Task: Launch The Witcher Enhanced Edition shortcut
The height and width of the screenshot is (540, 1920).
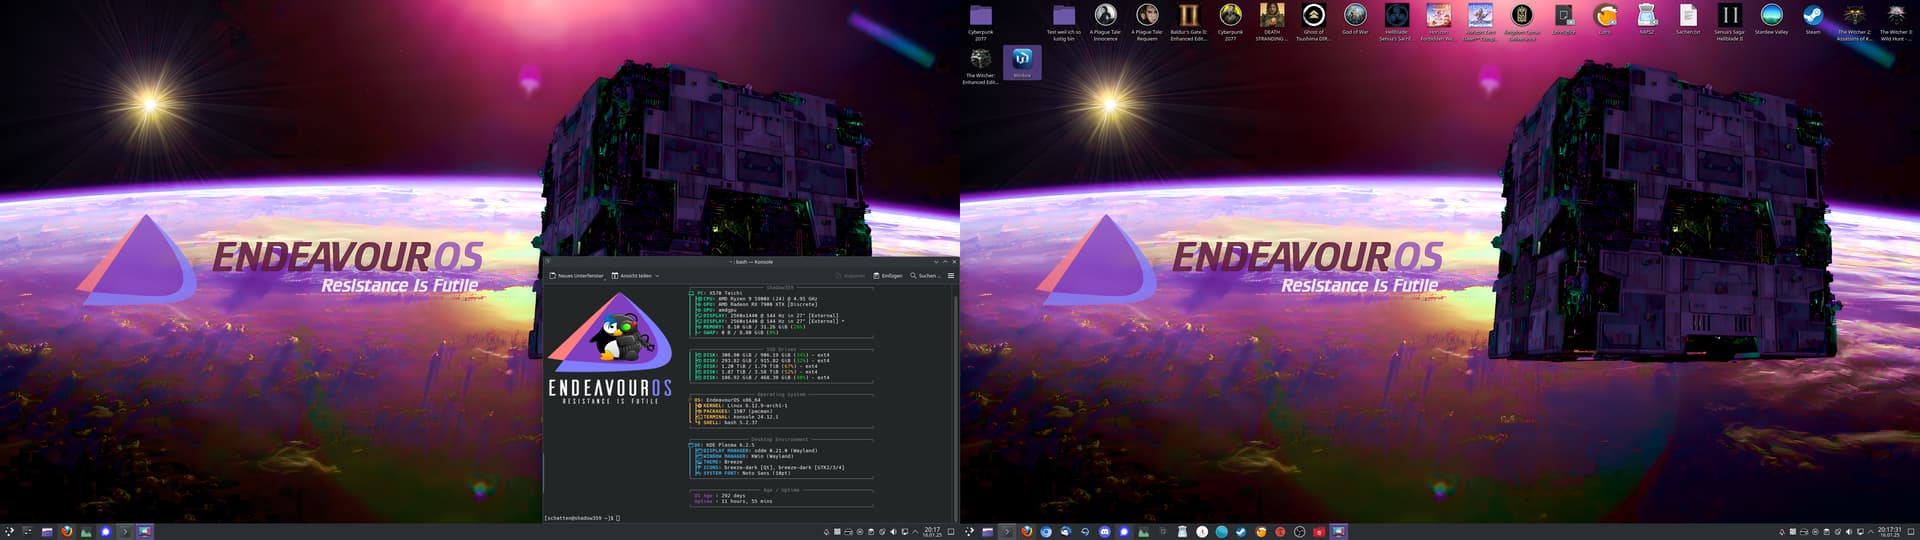Action: 980,66
